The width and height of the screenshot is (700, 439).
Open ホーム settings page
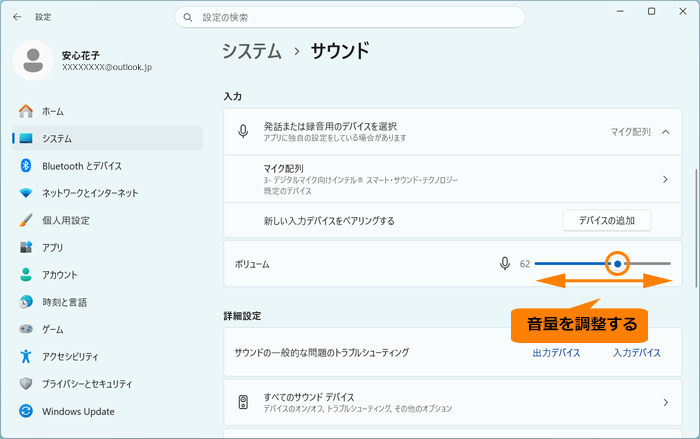click(107, 111)
